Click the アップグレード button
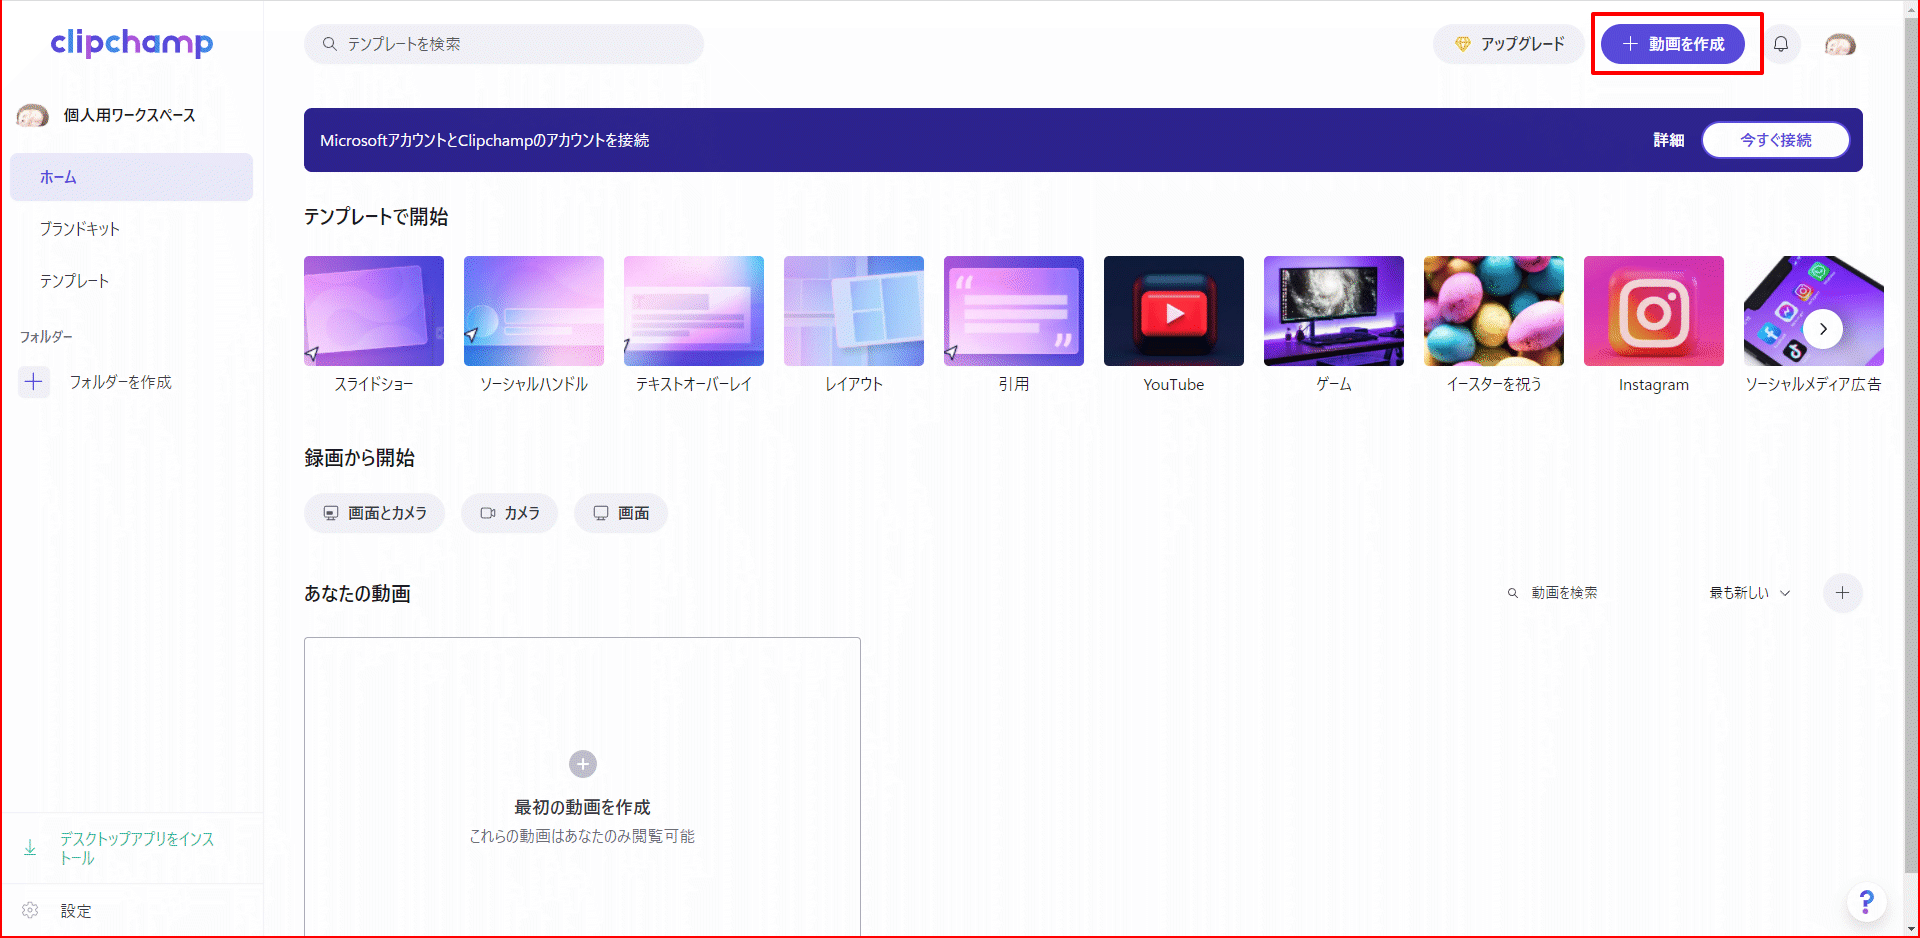The width and height of the screenshot is (1920, 938). coord(1509,44)
